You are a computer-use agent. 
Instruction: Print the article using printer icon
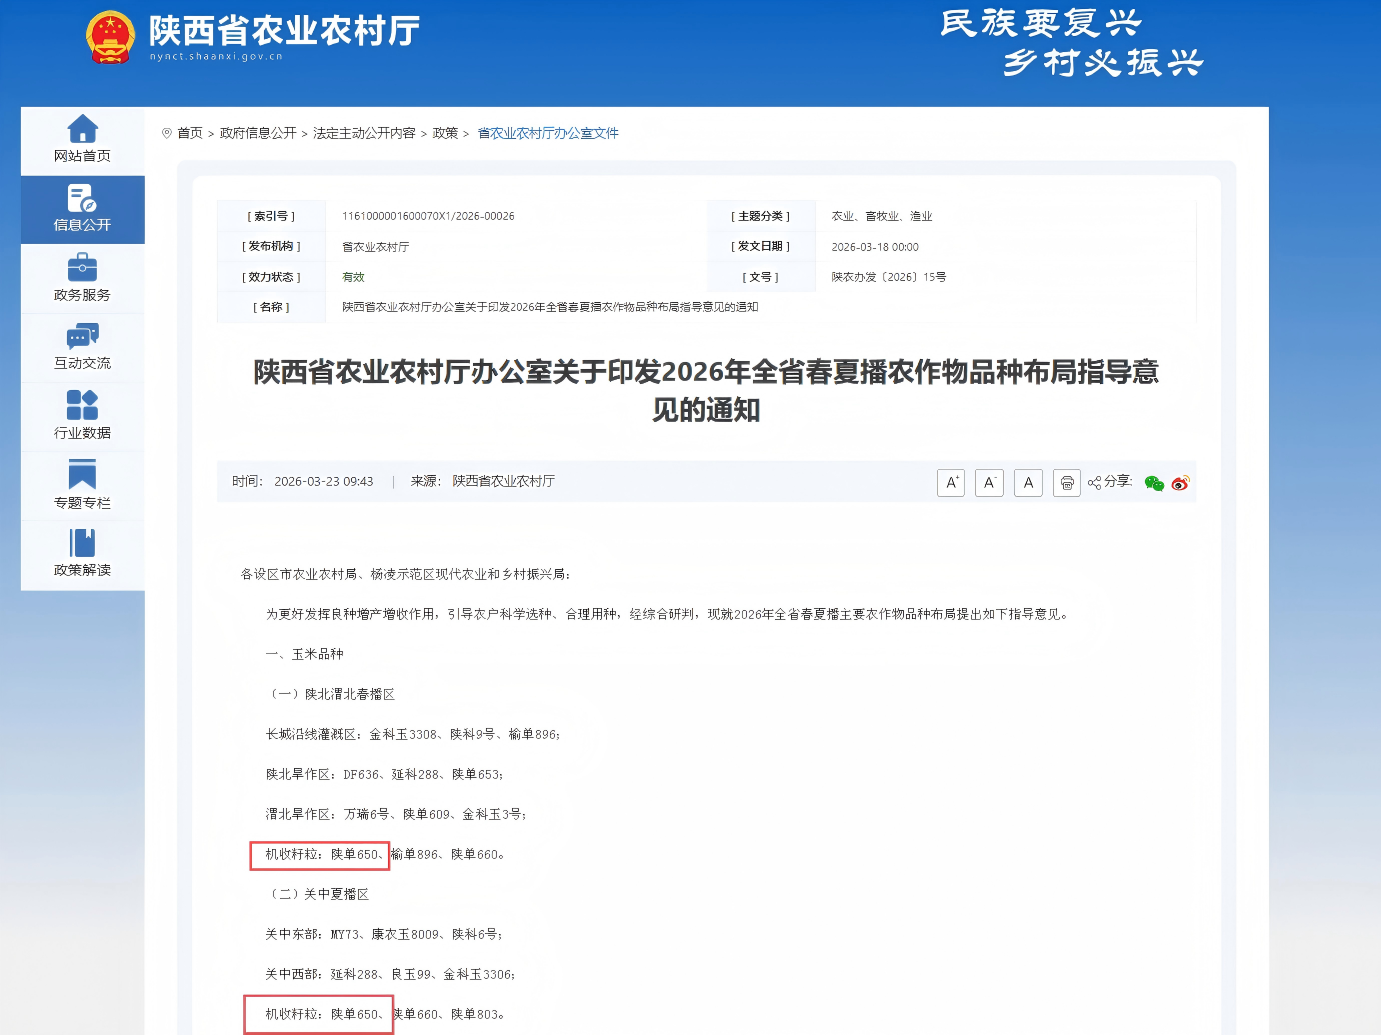tap(1067, 483)
